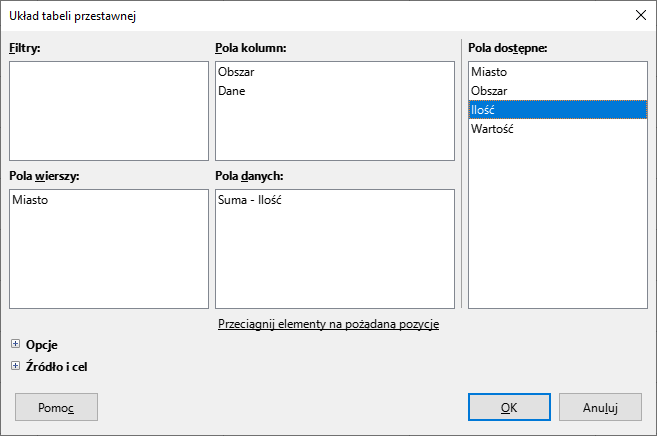The height and width of the screenshot is (436, 657).
Task: Click inside the empty Filtry box
Action: (x=108, y=110)
